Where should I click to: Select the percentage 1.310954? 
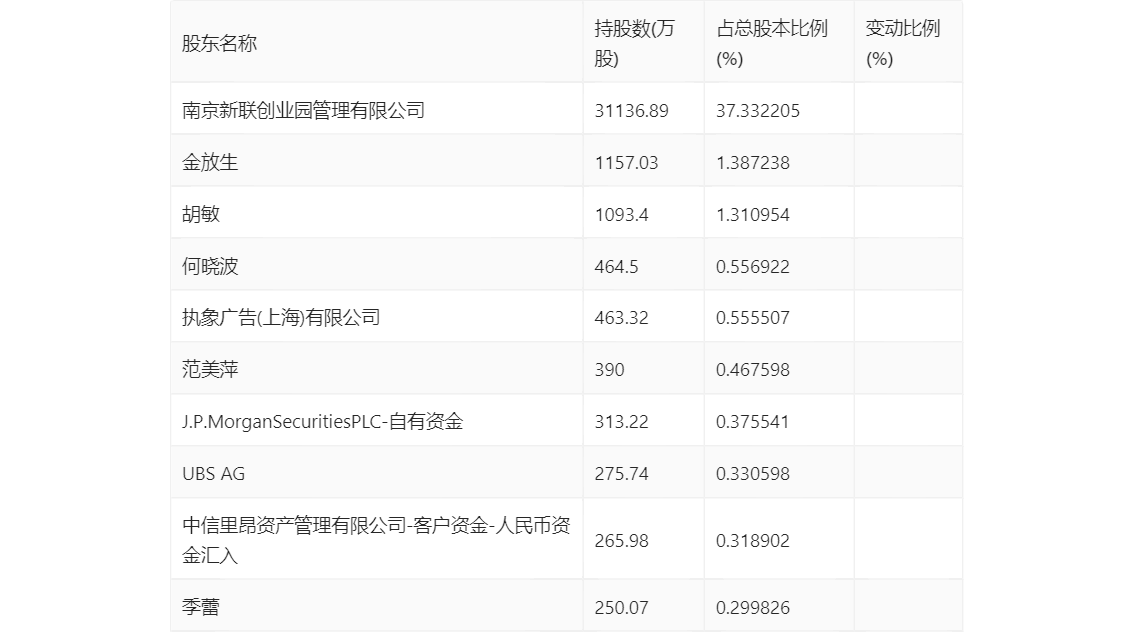point(753,215)
